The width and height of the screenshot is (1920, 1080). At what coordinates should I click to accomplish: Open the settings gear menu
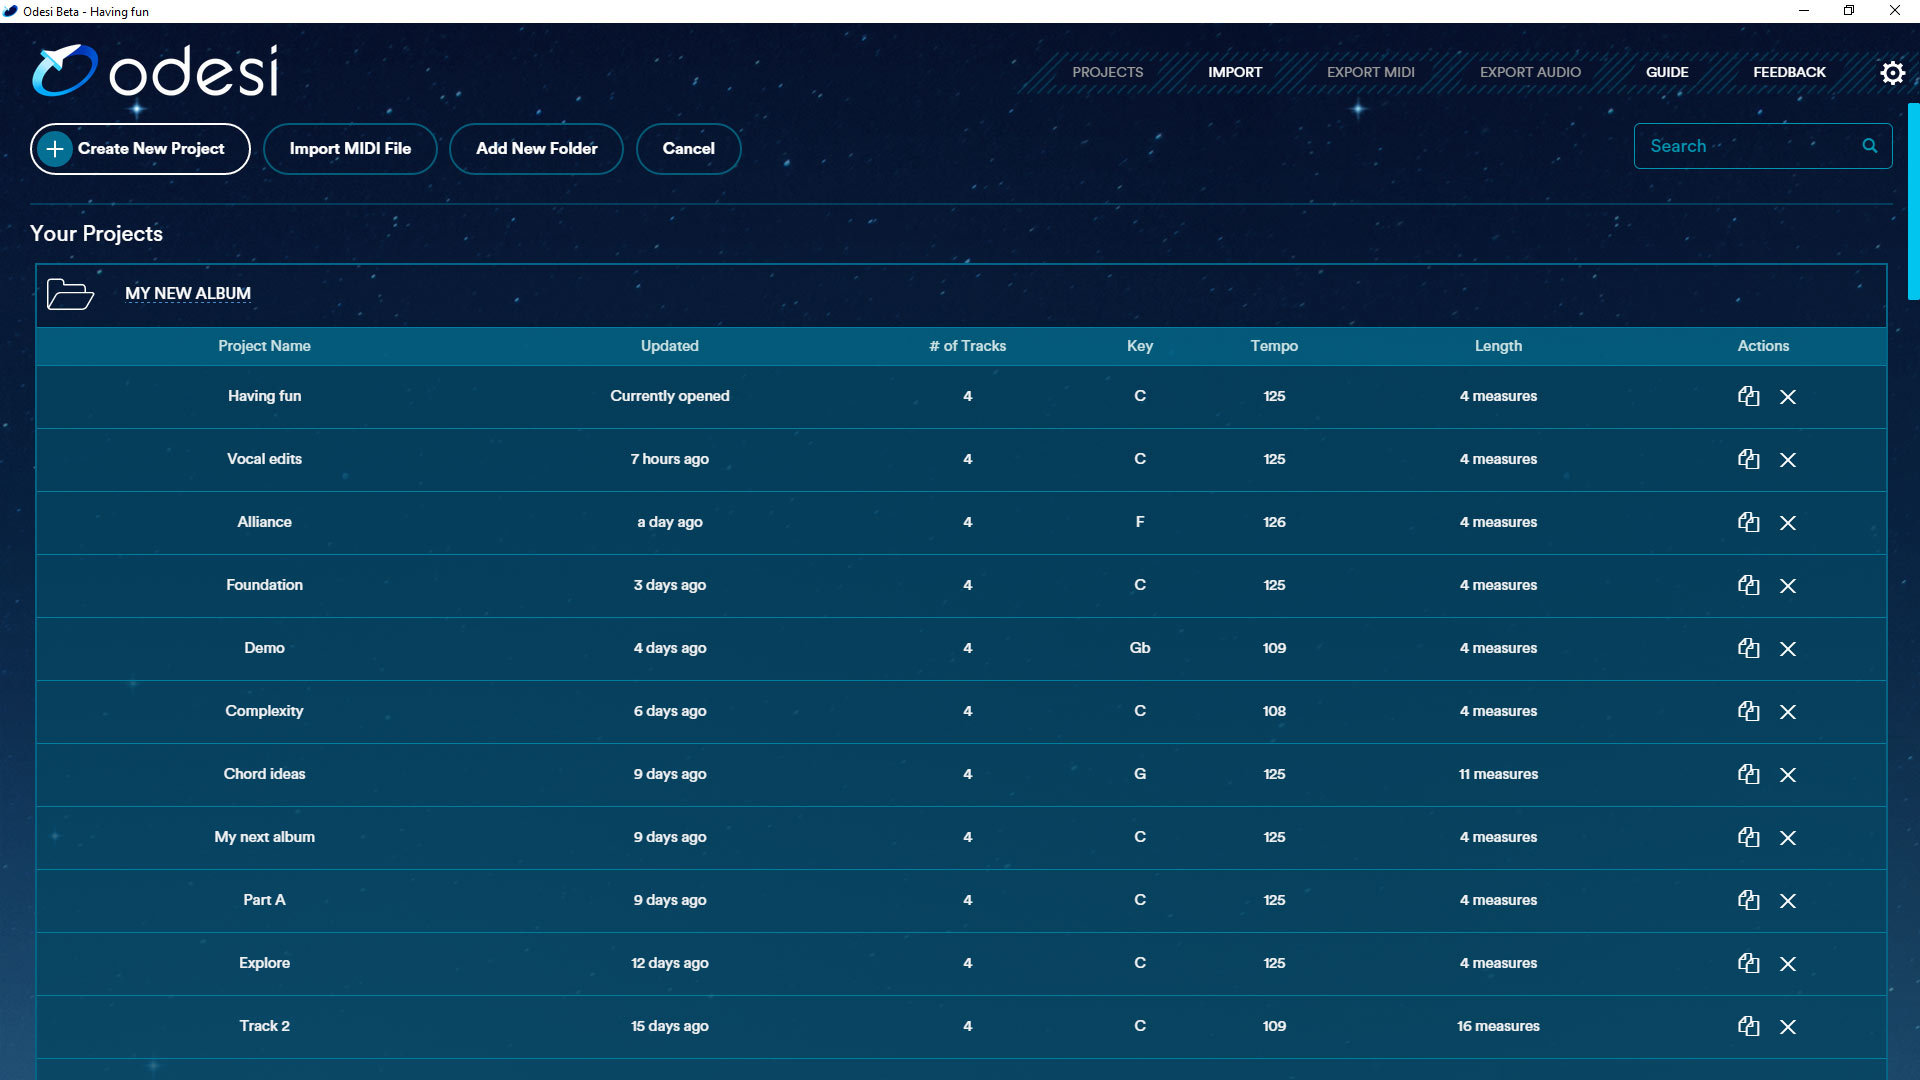pyautogui.click(x=1892, y=72)
